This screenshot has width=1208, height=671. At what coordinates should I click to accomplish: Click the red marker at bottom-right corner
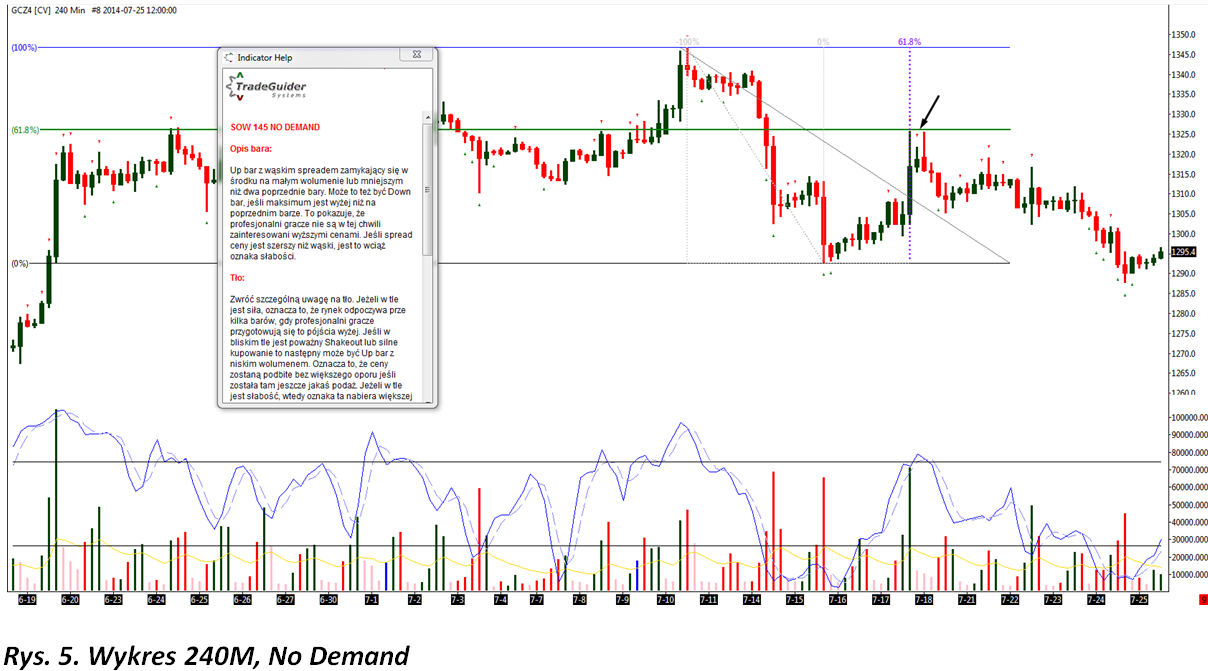click(1203, 600)
